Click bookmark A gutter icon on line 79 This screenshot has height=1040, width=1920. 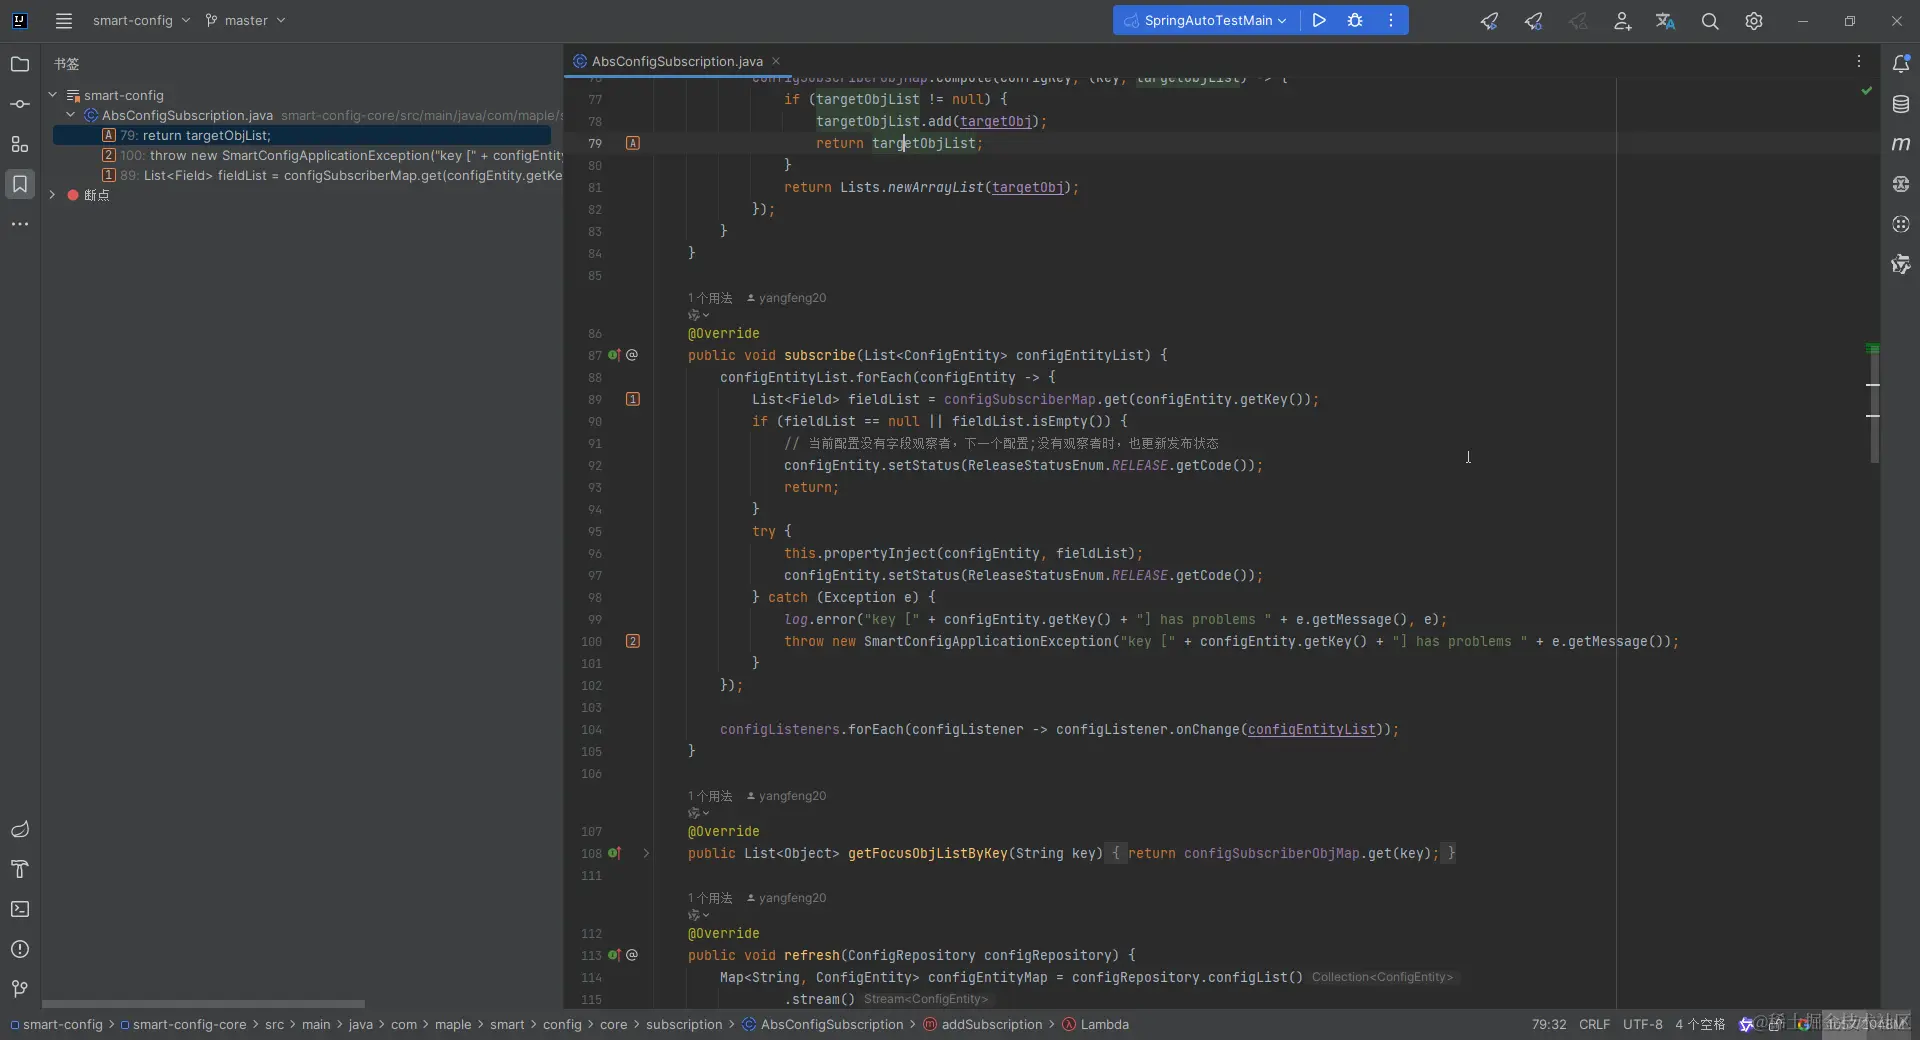[632, 143]
